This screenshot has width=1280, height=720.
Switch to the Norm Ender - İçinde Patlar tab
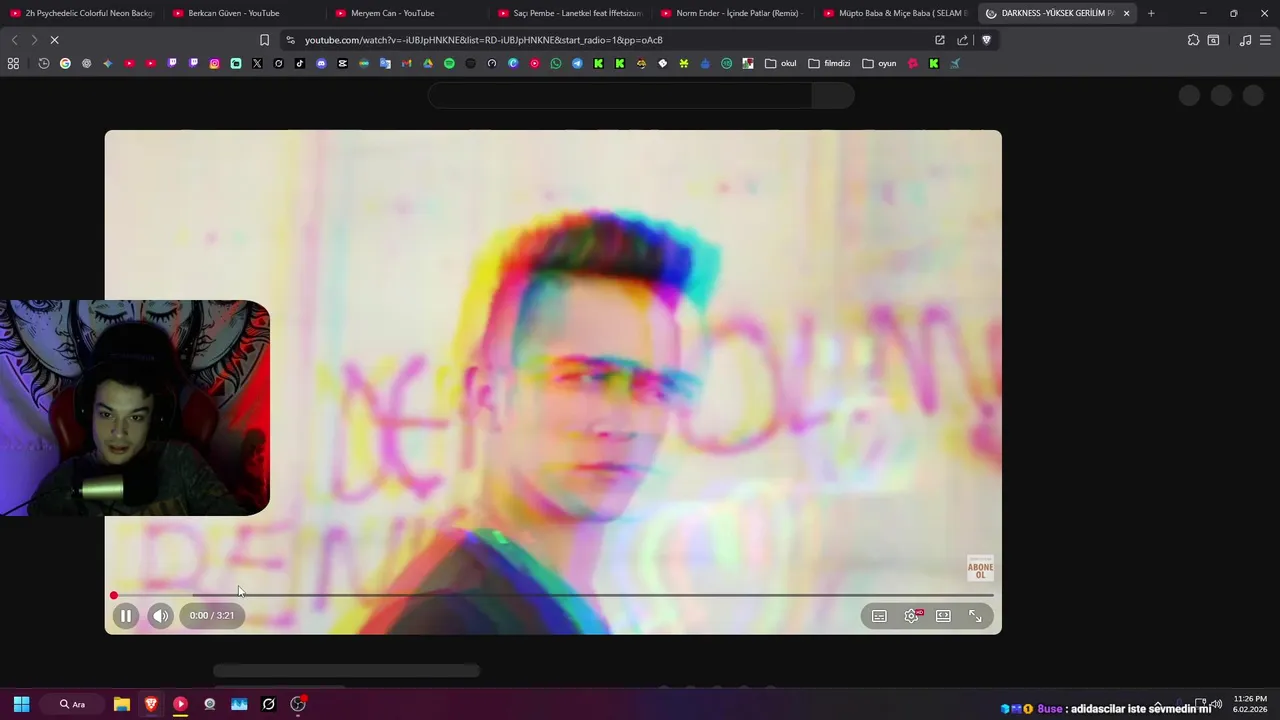pyautogui.click(x=733, y=13)
